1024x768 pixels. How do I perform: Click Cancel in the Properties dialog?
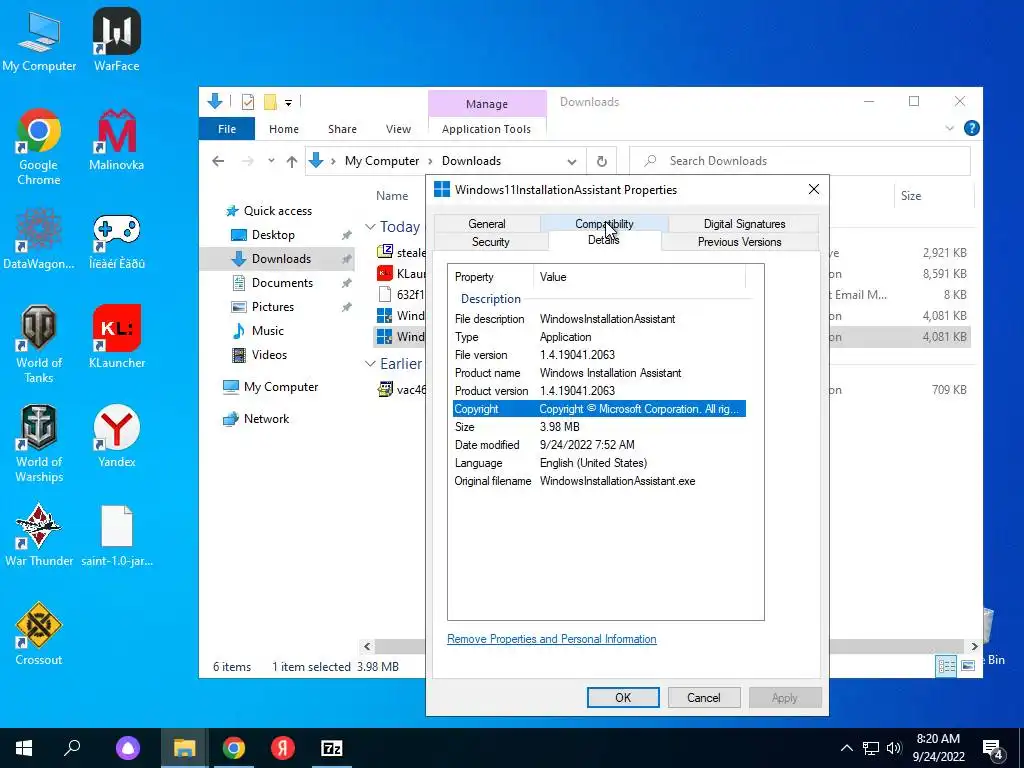point(703,697)
